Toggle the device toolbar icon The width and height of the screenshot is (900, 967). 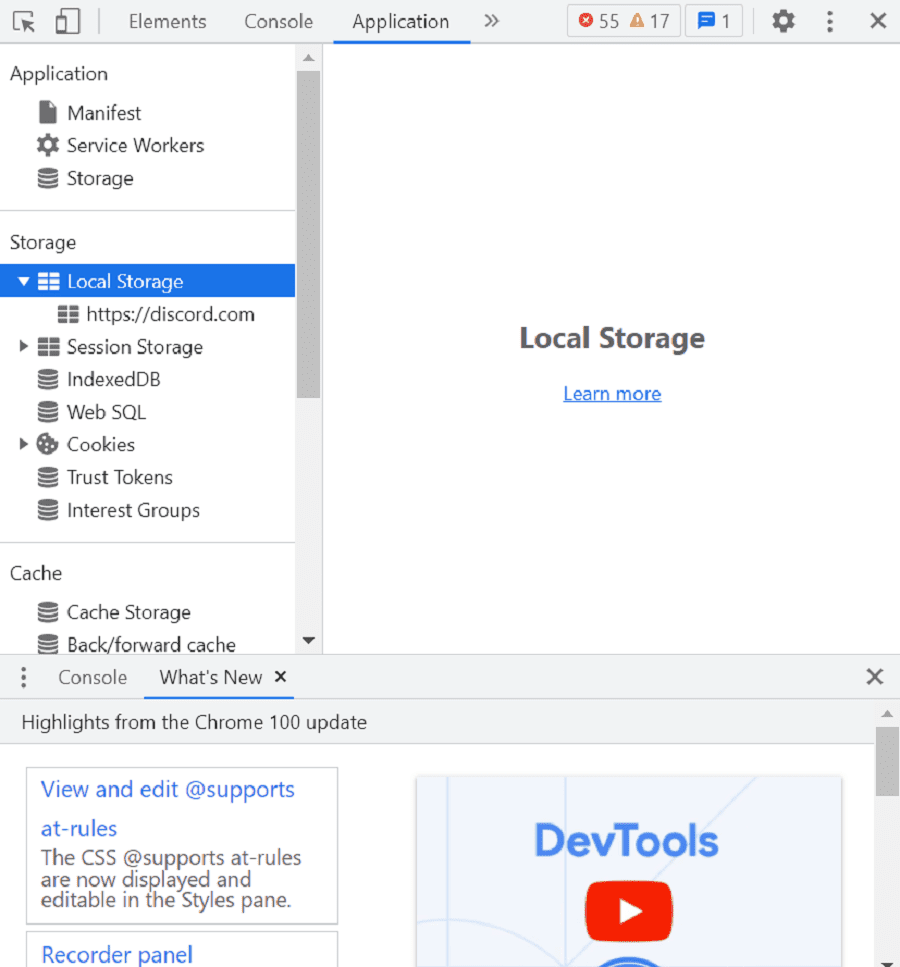click(x=67, y=21)
